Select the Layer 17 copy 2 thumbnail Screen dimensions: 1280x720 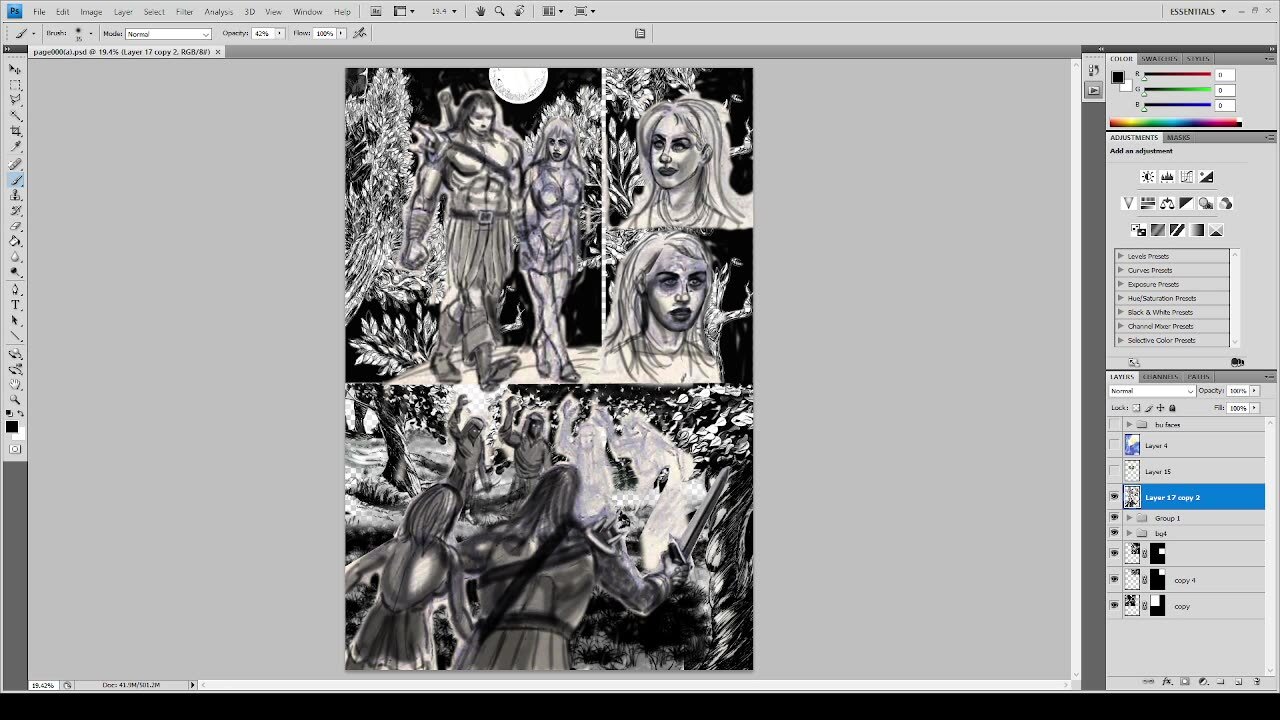[x=1132, y=497]
